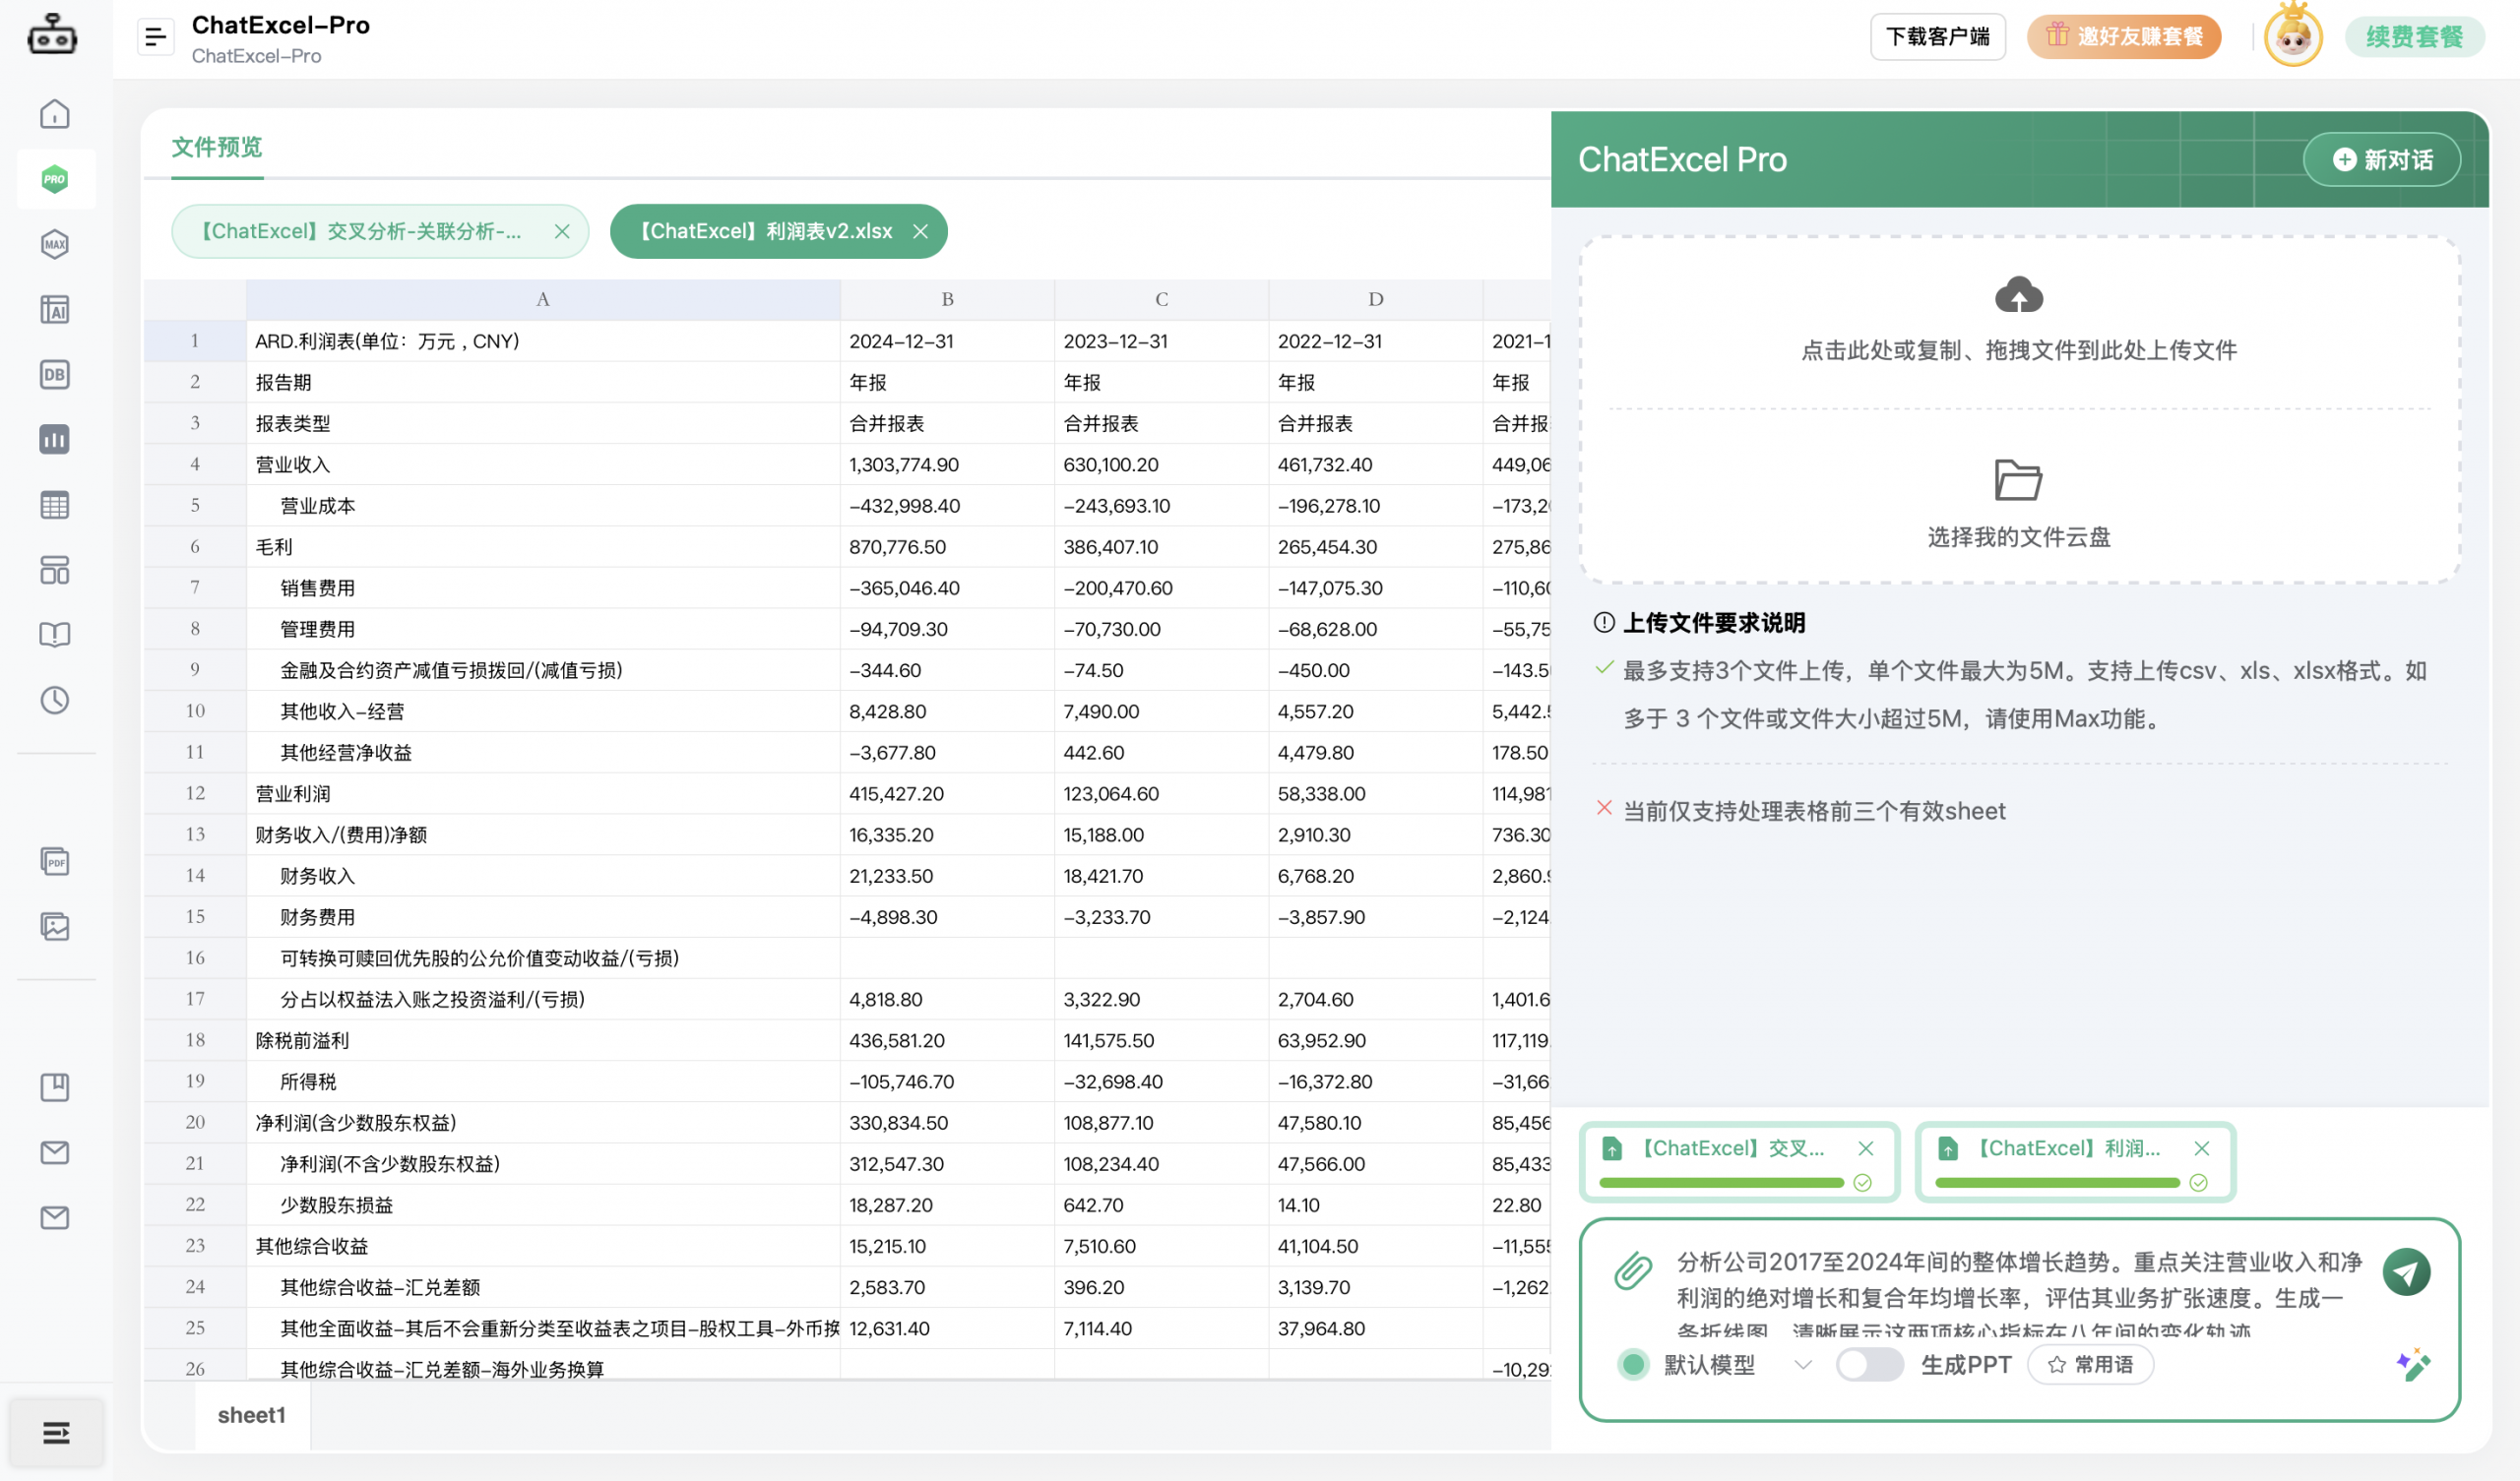Select the PRO feature icon in sidebar
Image resolution: width=2520 pixels, height=1481 pixels.
coord(55,178)
